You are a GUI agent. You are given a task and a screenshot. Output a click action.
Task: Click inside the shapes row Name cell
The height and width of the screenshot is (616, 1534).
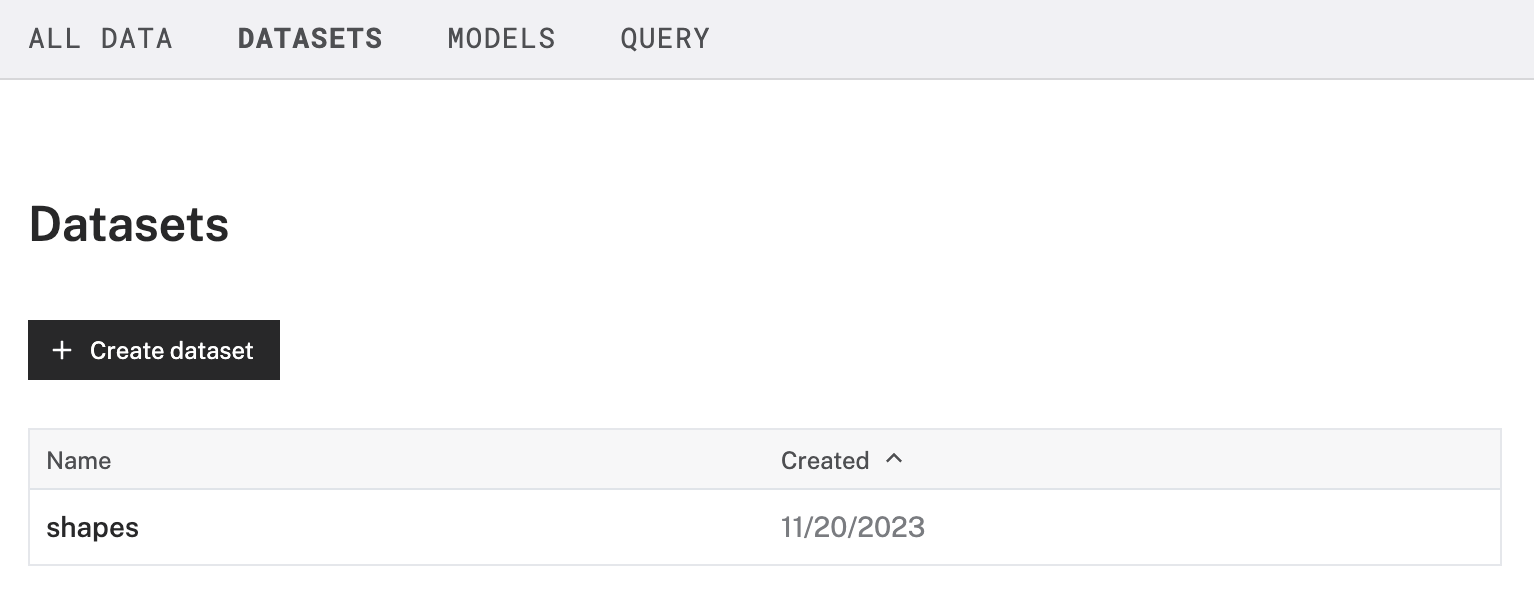(x=200, y=527)
